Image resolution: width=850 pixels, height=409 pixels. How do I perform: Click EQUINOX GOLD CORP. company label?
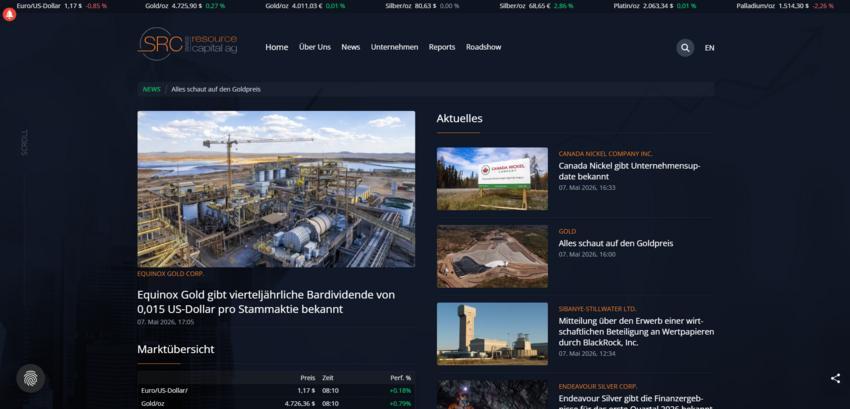171,274
